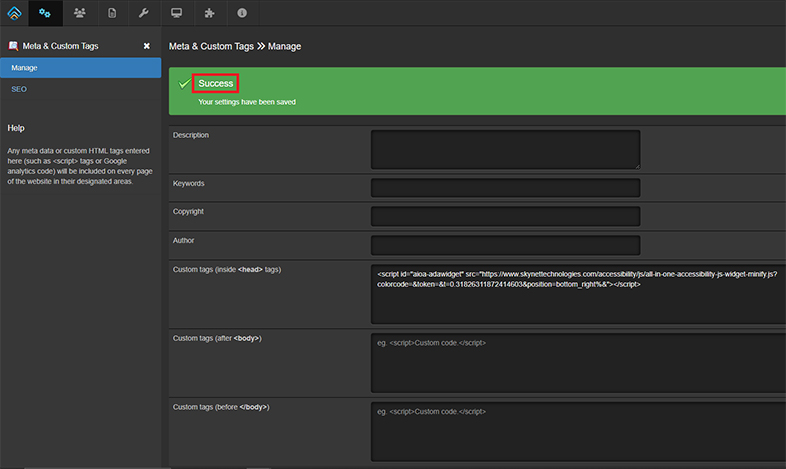Screen dimensions: 786x469
Task: Click the Description text area
Action: click(505, 149)
